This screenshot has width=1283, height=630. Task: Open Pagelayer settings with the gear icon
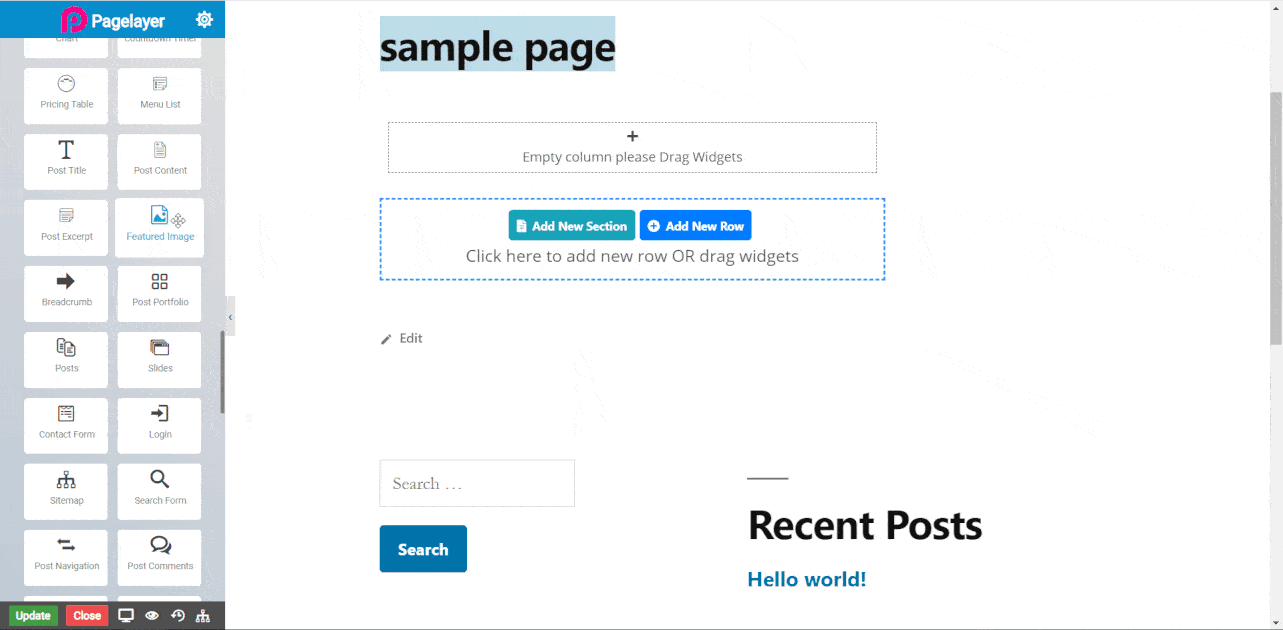[204, 18]
